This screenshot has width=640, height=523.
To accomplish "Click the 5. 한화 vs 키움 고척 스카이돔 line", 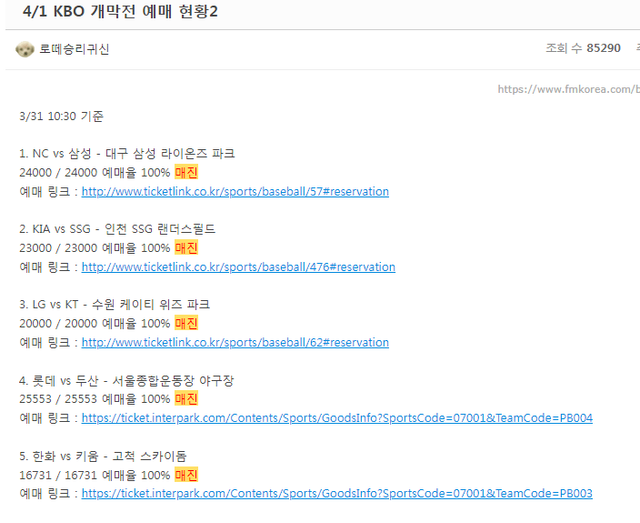I will coord(103,456).
